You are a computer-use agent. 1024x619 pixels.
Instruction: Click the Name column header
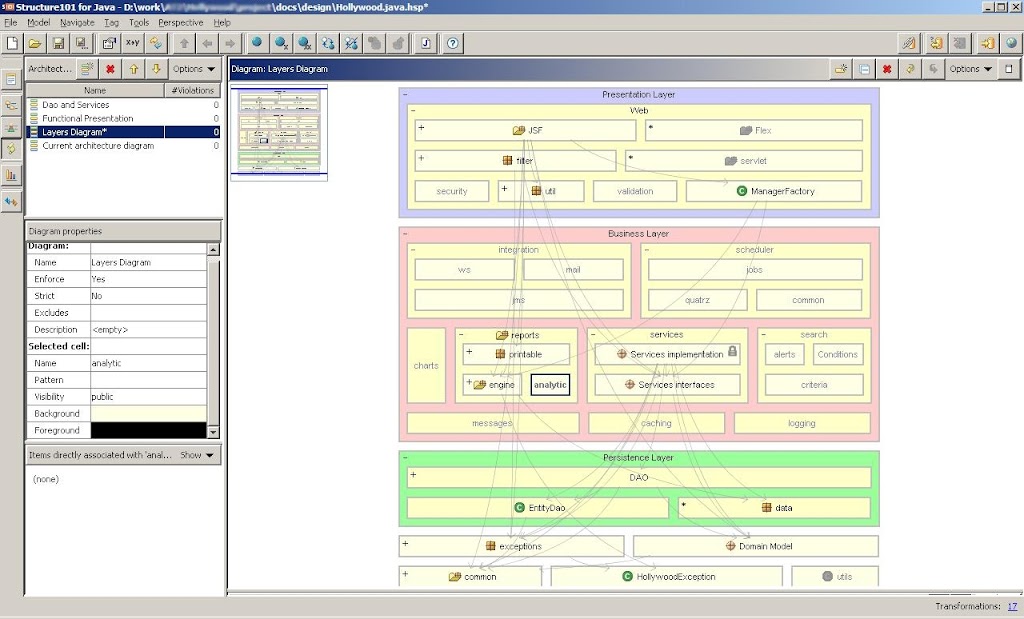[x=95, y=90]
